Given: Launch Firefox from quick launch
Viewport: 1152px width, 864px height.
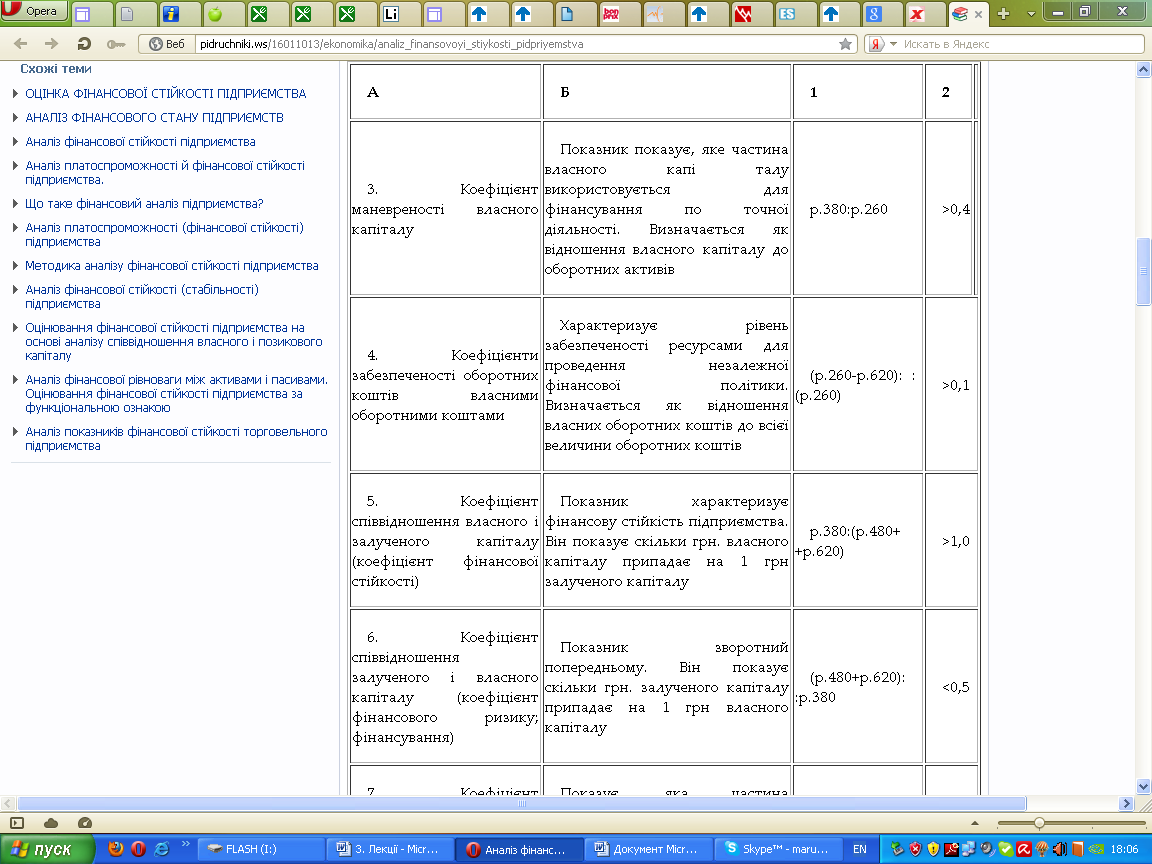Looking at the screenshot, I should [115, 849].
